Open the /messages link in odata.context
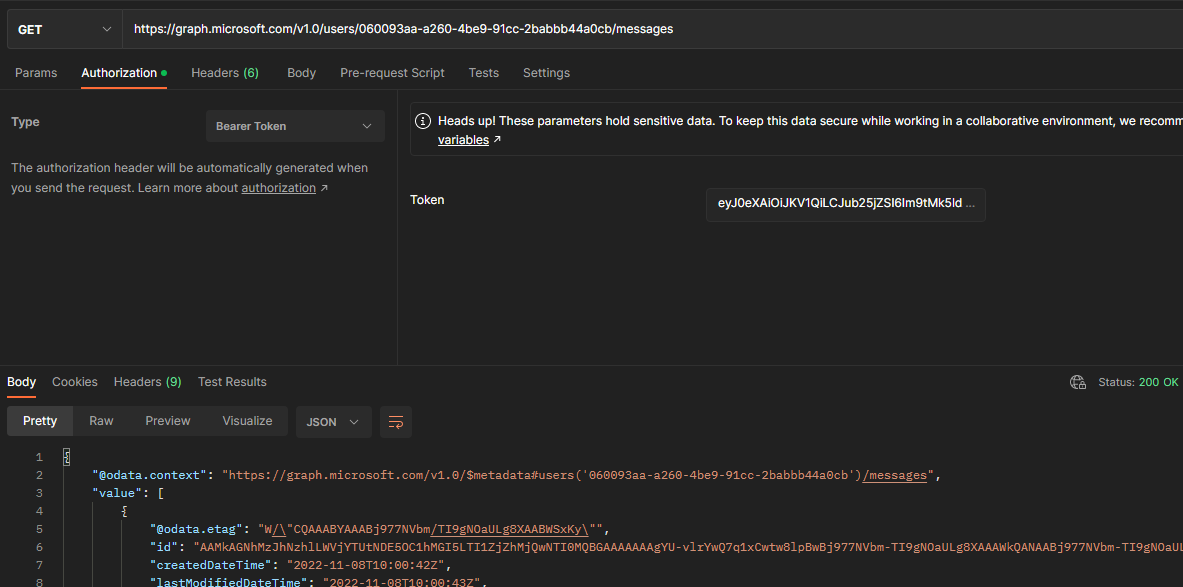 [894, 475]
